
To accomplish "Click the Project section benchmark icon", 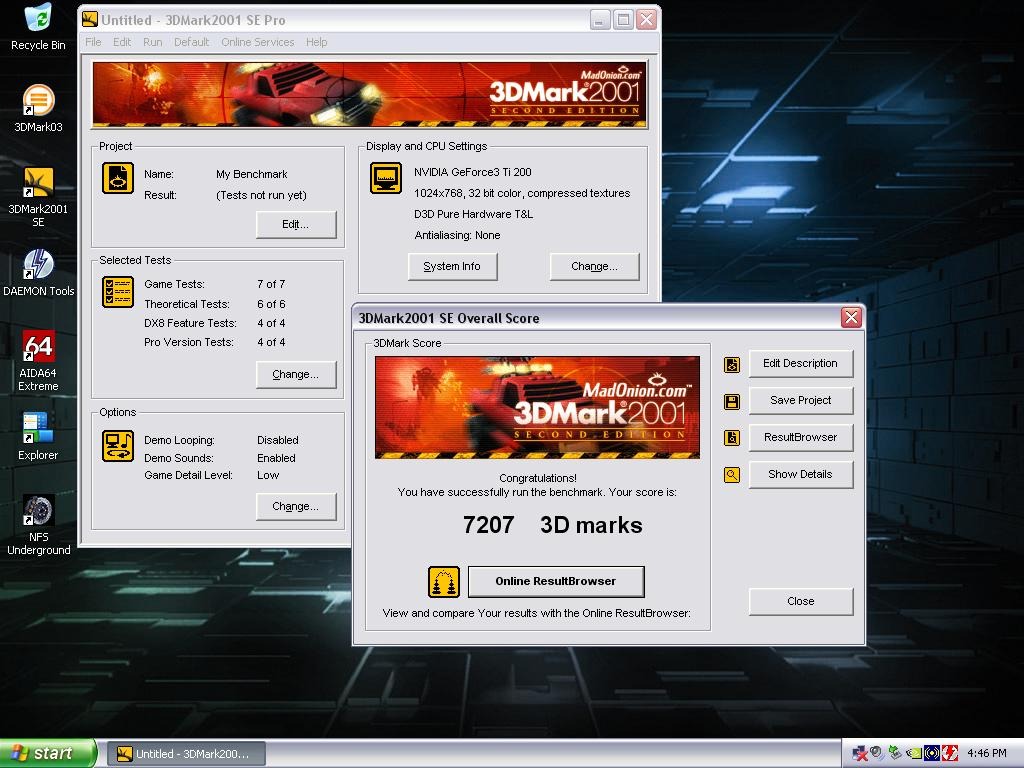I will (118, 178).
